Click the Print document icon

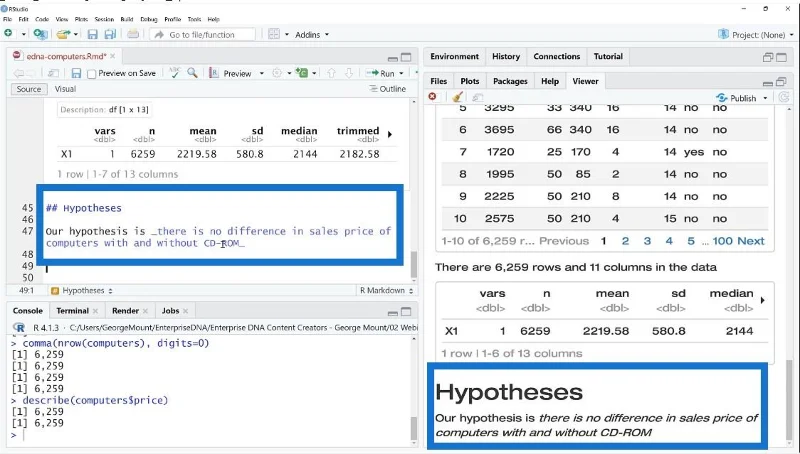coord(133,34)
